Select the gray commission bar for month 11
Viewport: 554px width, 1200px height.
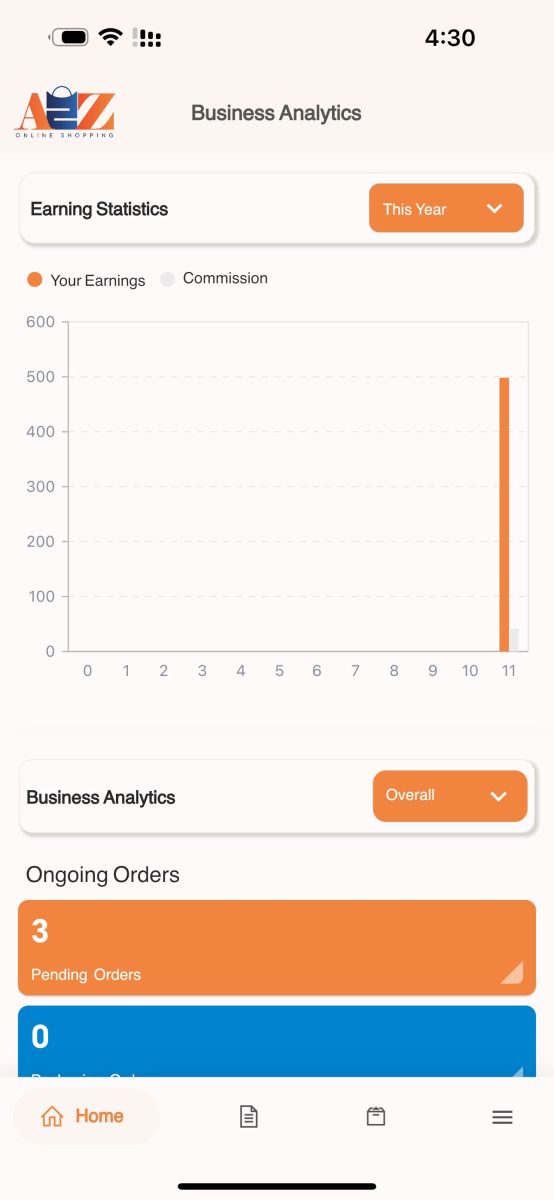(514, 640)
